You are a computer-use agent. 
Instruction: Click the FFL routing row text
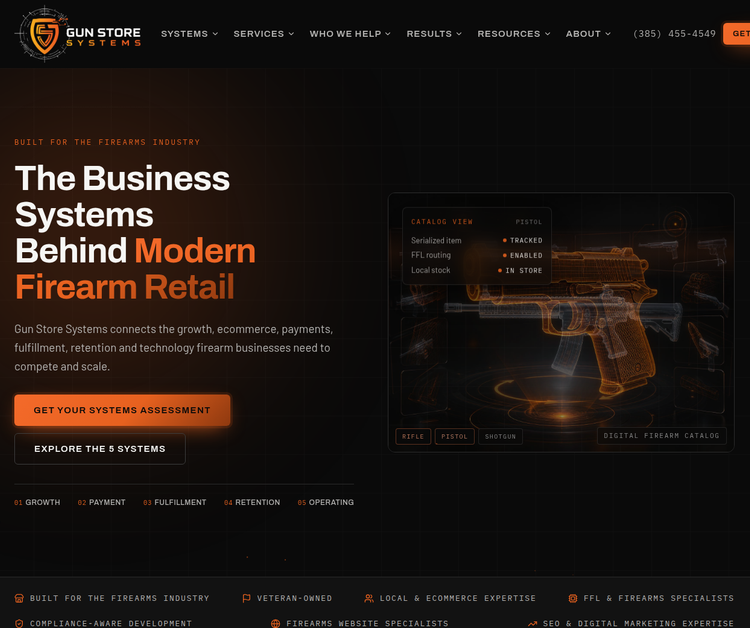(431, 255)
